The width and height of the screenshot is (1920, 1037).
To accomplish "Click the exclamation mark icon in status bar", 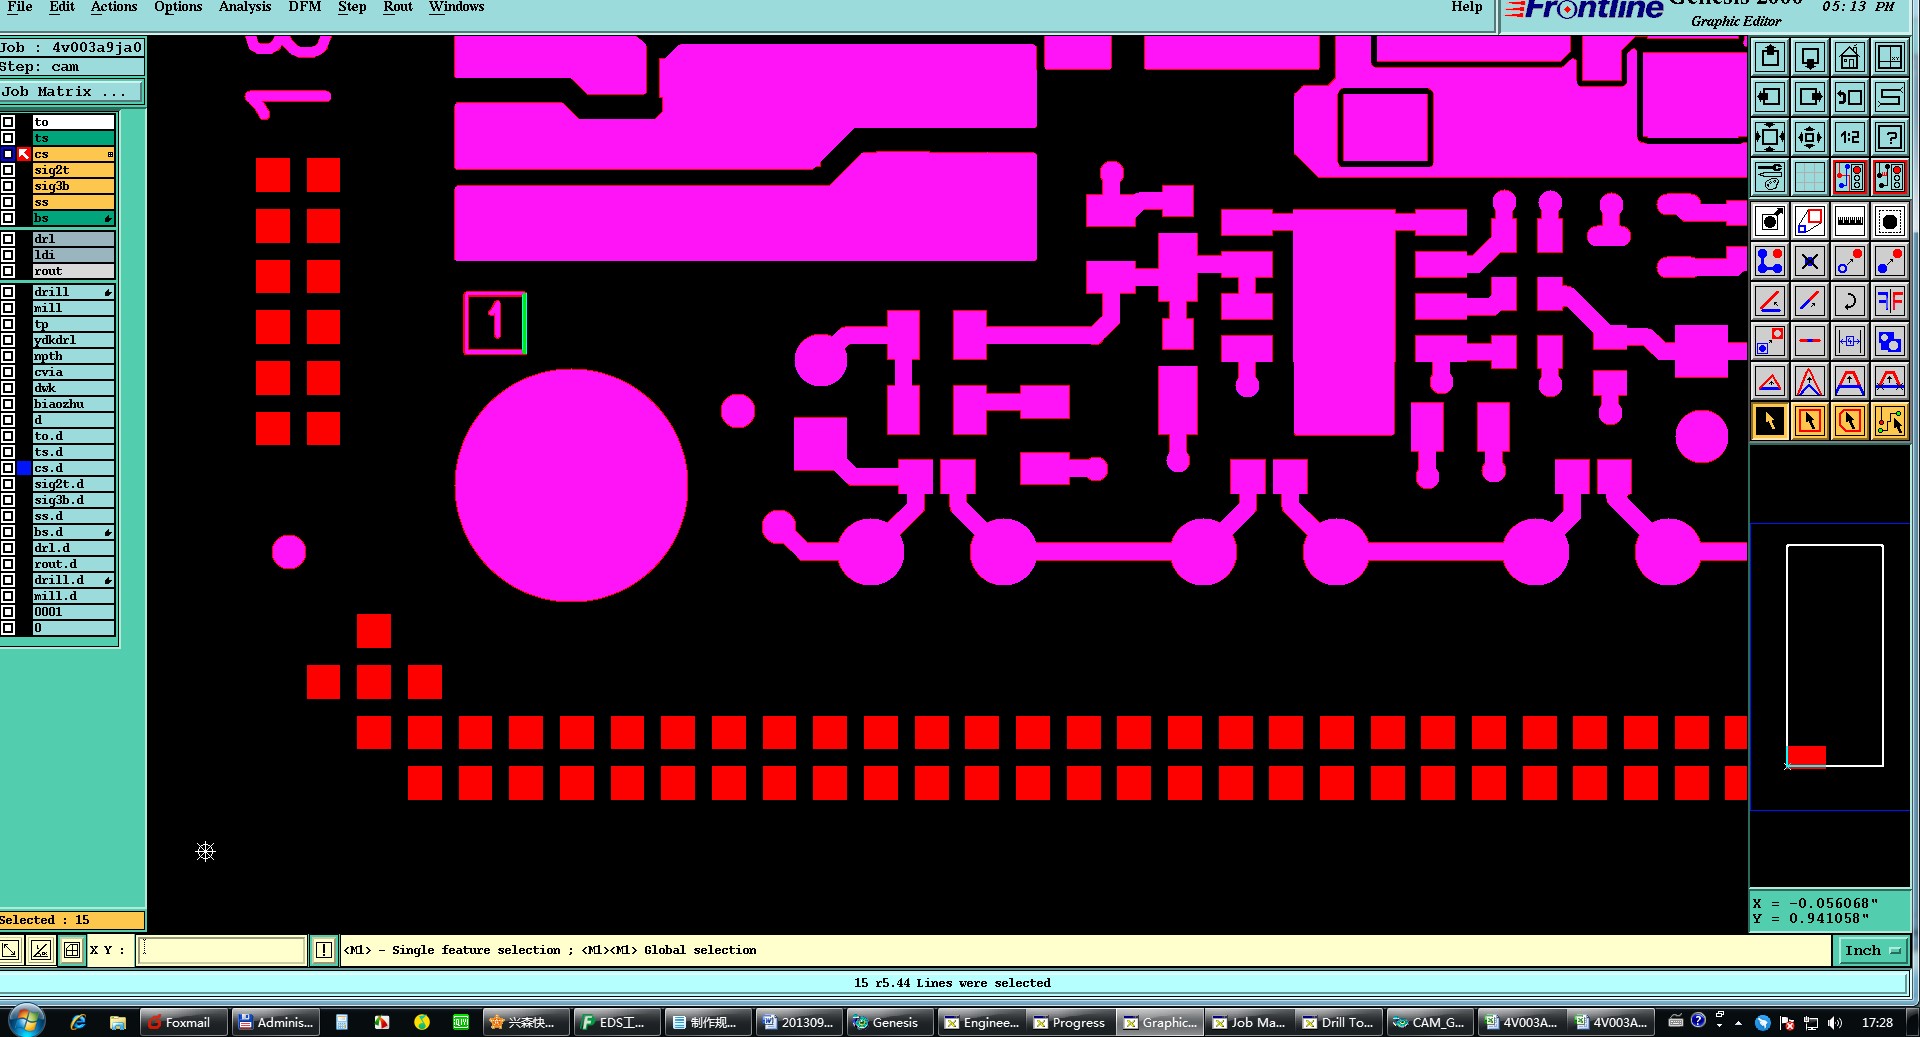I will [x=324, y=950].
